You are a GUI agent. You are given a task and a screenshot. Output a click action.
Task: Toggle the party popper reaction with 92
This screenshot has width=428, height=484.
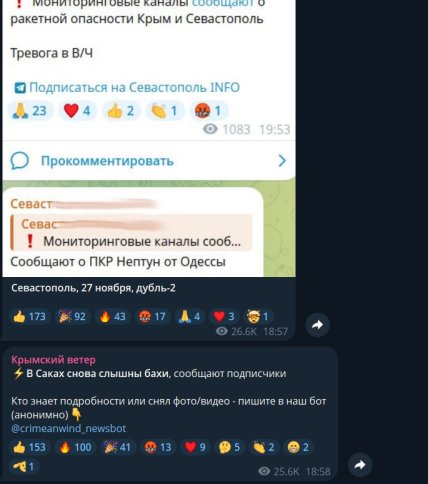pyautogui.click(x=72, y=316)
